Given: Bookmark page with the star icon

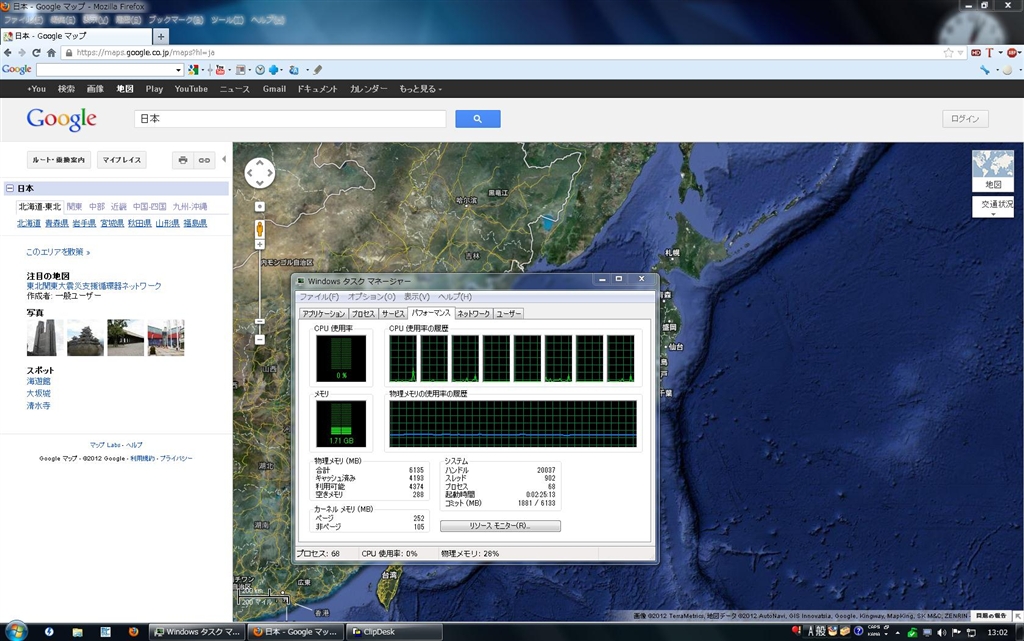Looking at the screenshot, I should (x=948, y=52).
